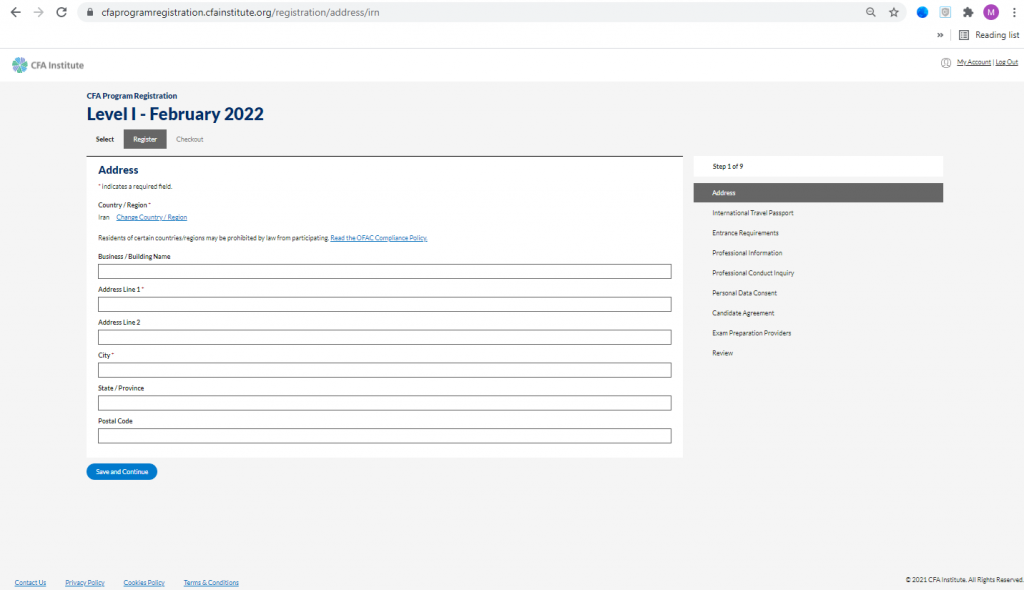Bookmark this page with the star
Image resolution: width=1024 pixels, height=590 pixels.
tap(893, 12)
